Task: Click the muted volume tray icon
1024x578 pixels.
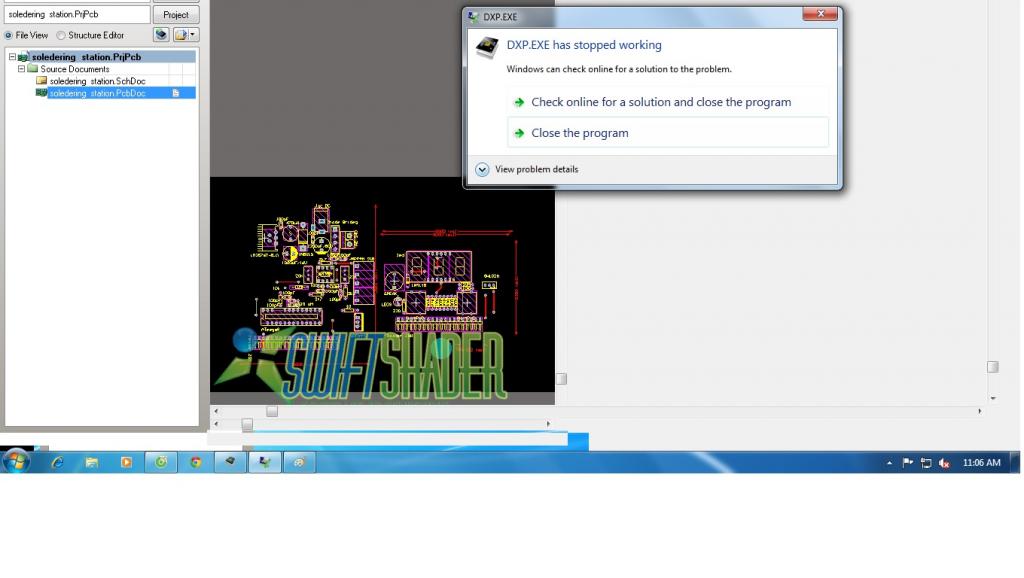Action: pos(944,463)
